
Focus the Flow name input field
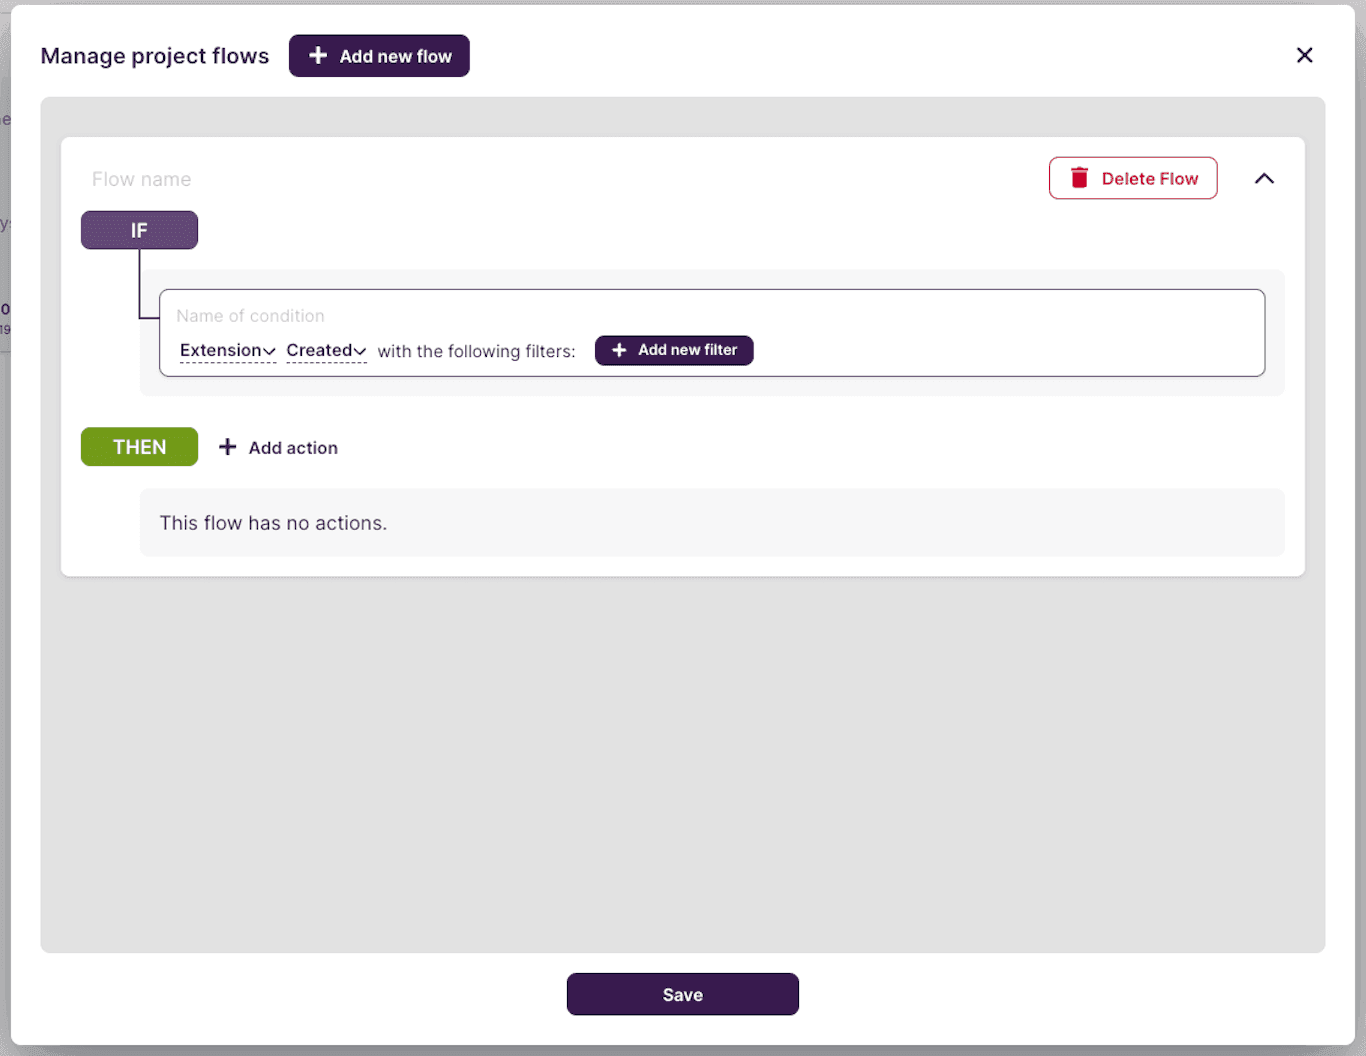(x=400, y=179)
